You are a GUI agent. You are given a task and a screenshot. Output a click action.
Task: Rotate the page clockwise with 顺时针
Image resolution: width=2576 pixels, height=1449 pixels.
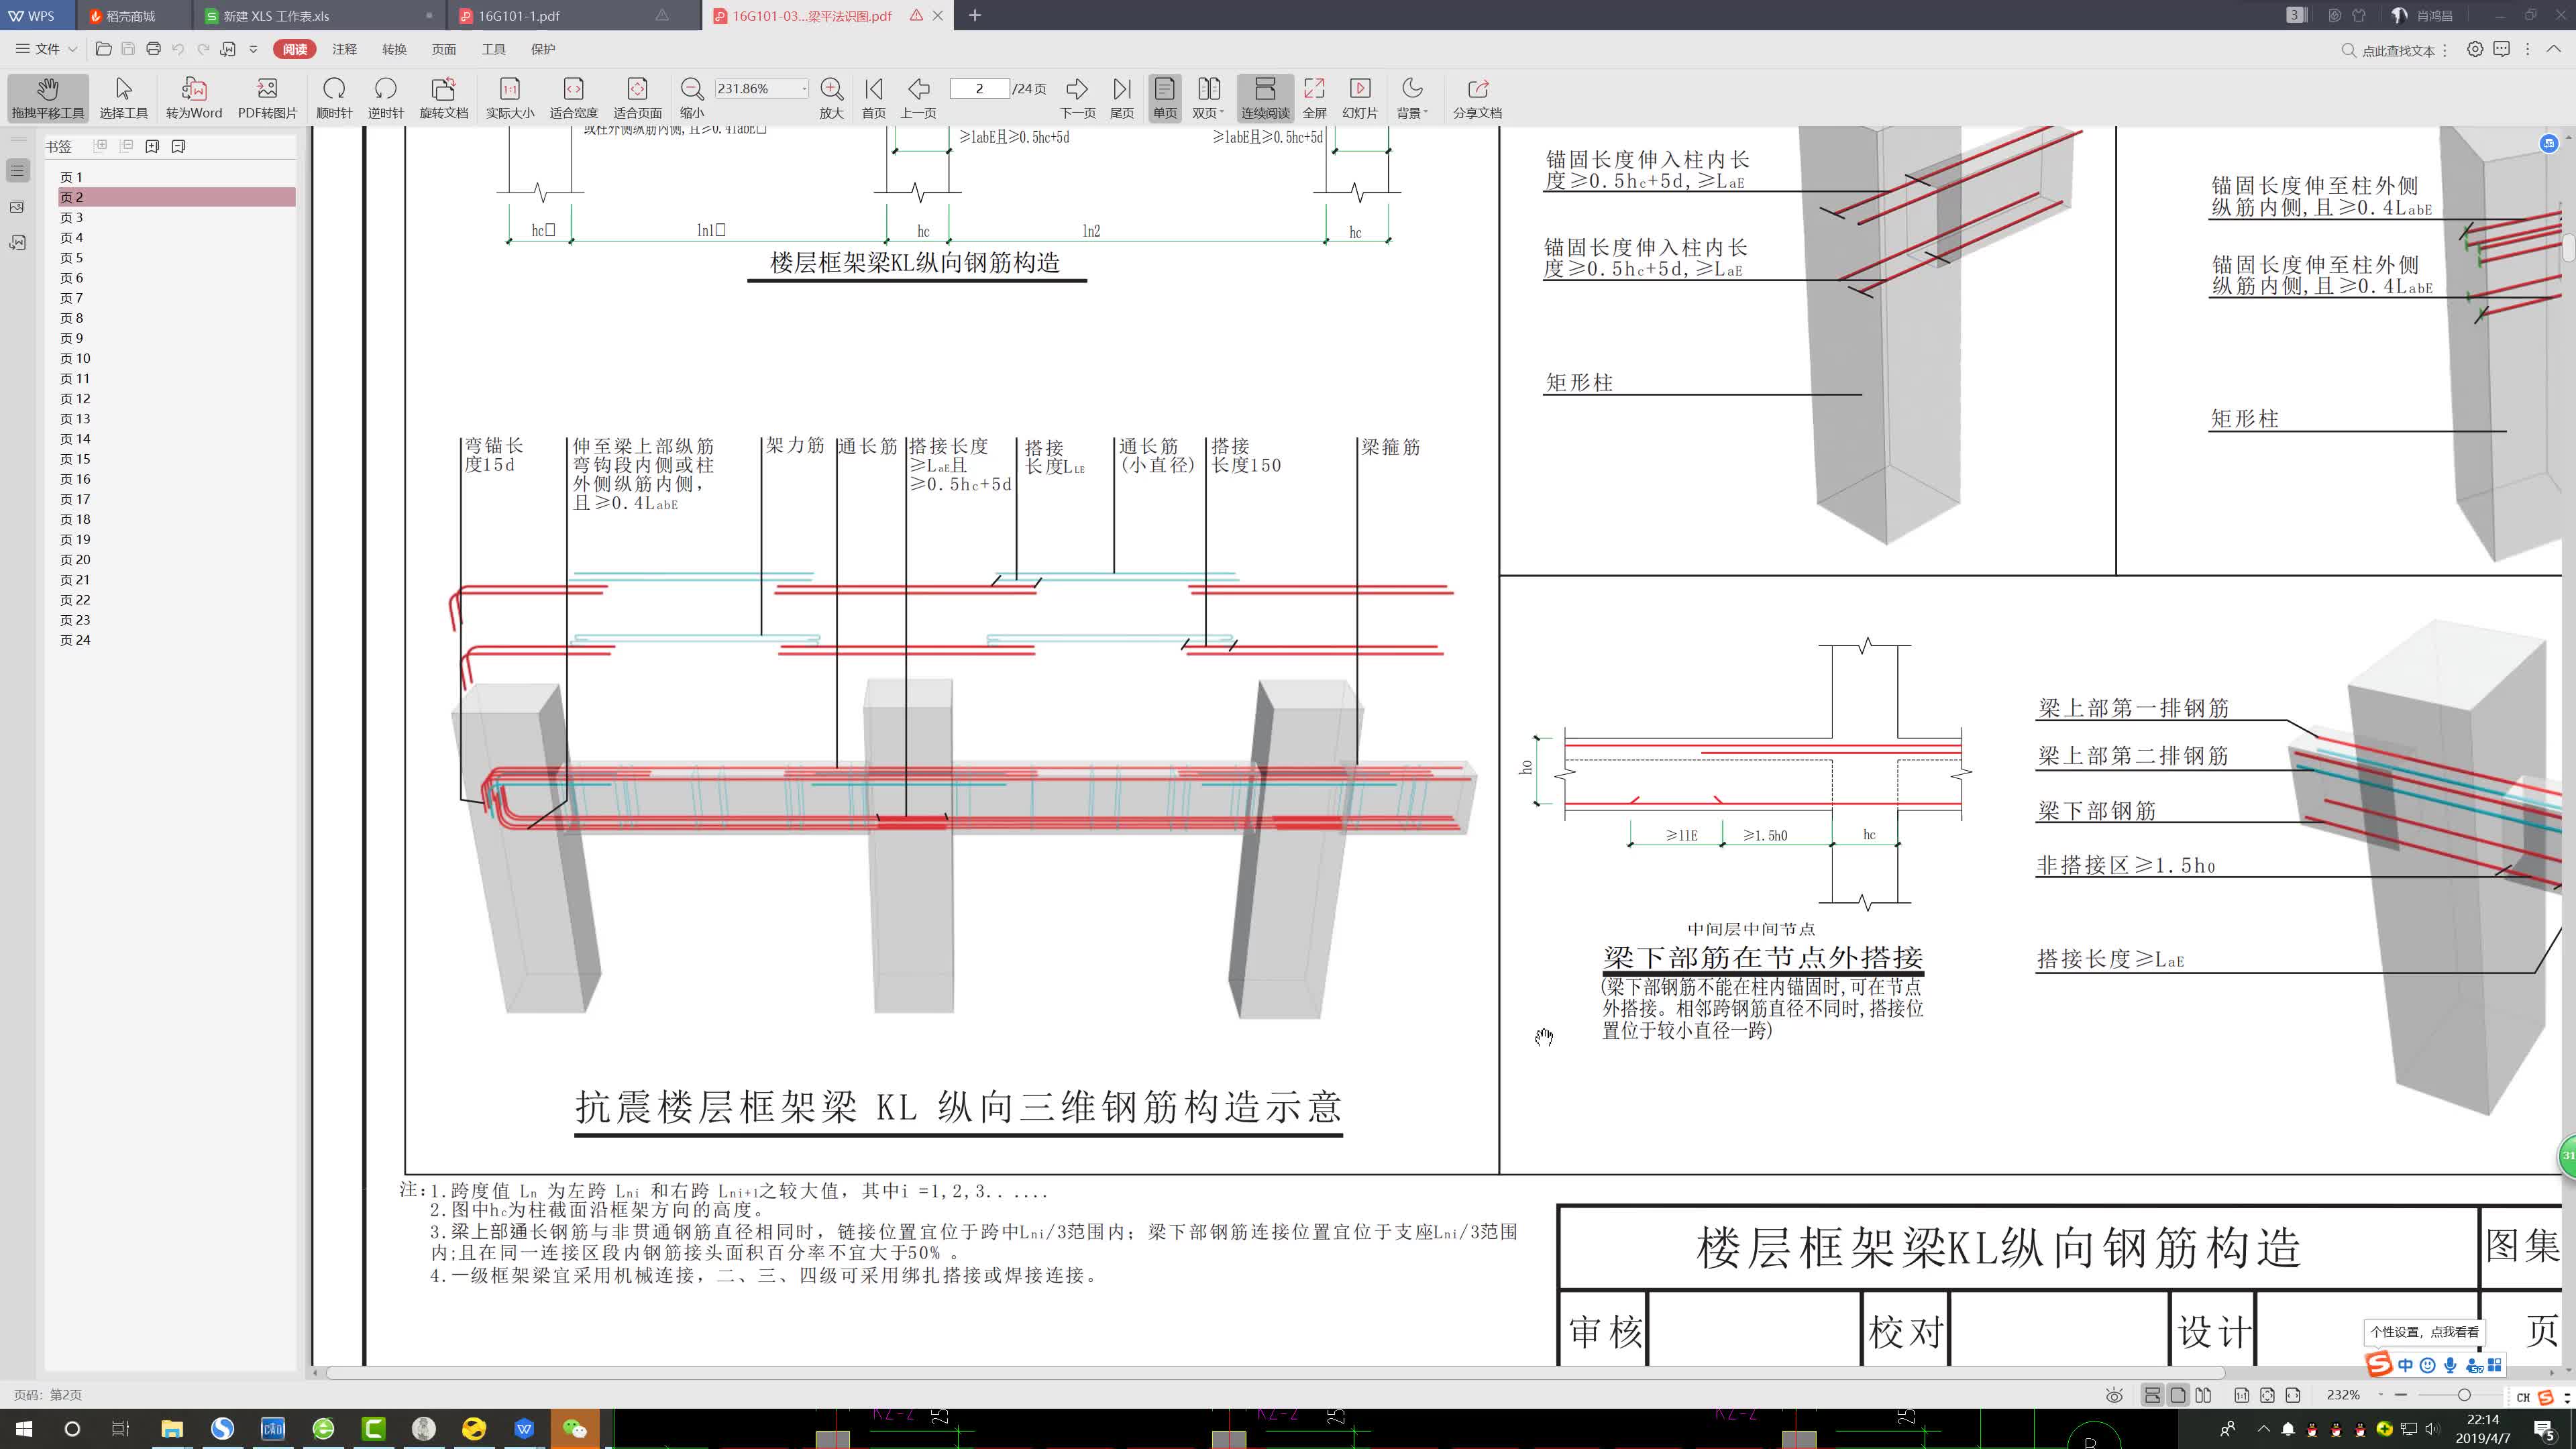click(x=335, y=96)
